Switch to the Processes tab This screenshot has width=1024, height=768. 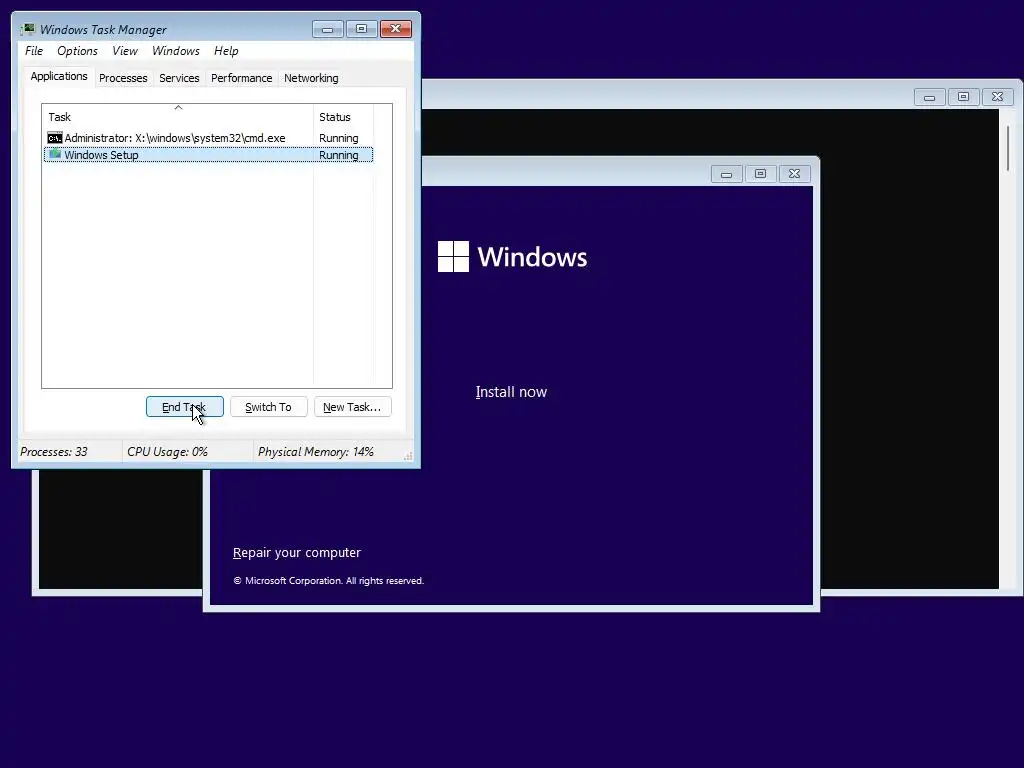[x=123, y=78]
